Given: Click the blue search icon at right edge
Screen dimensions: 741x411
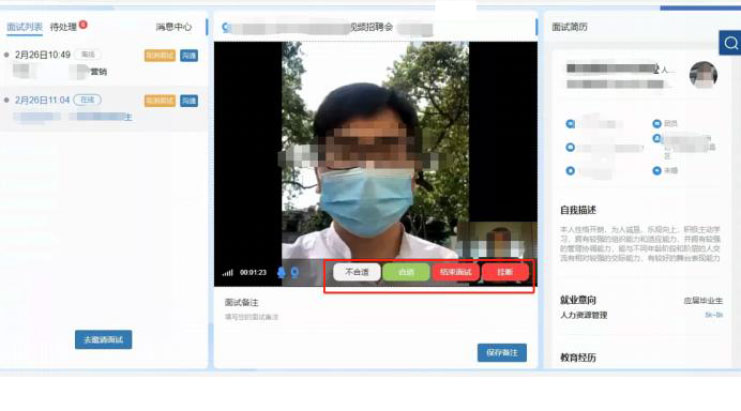Looking at the screenshot, I should [730, 43].
